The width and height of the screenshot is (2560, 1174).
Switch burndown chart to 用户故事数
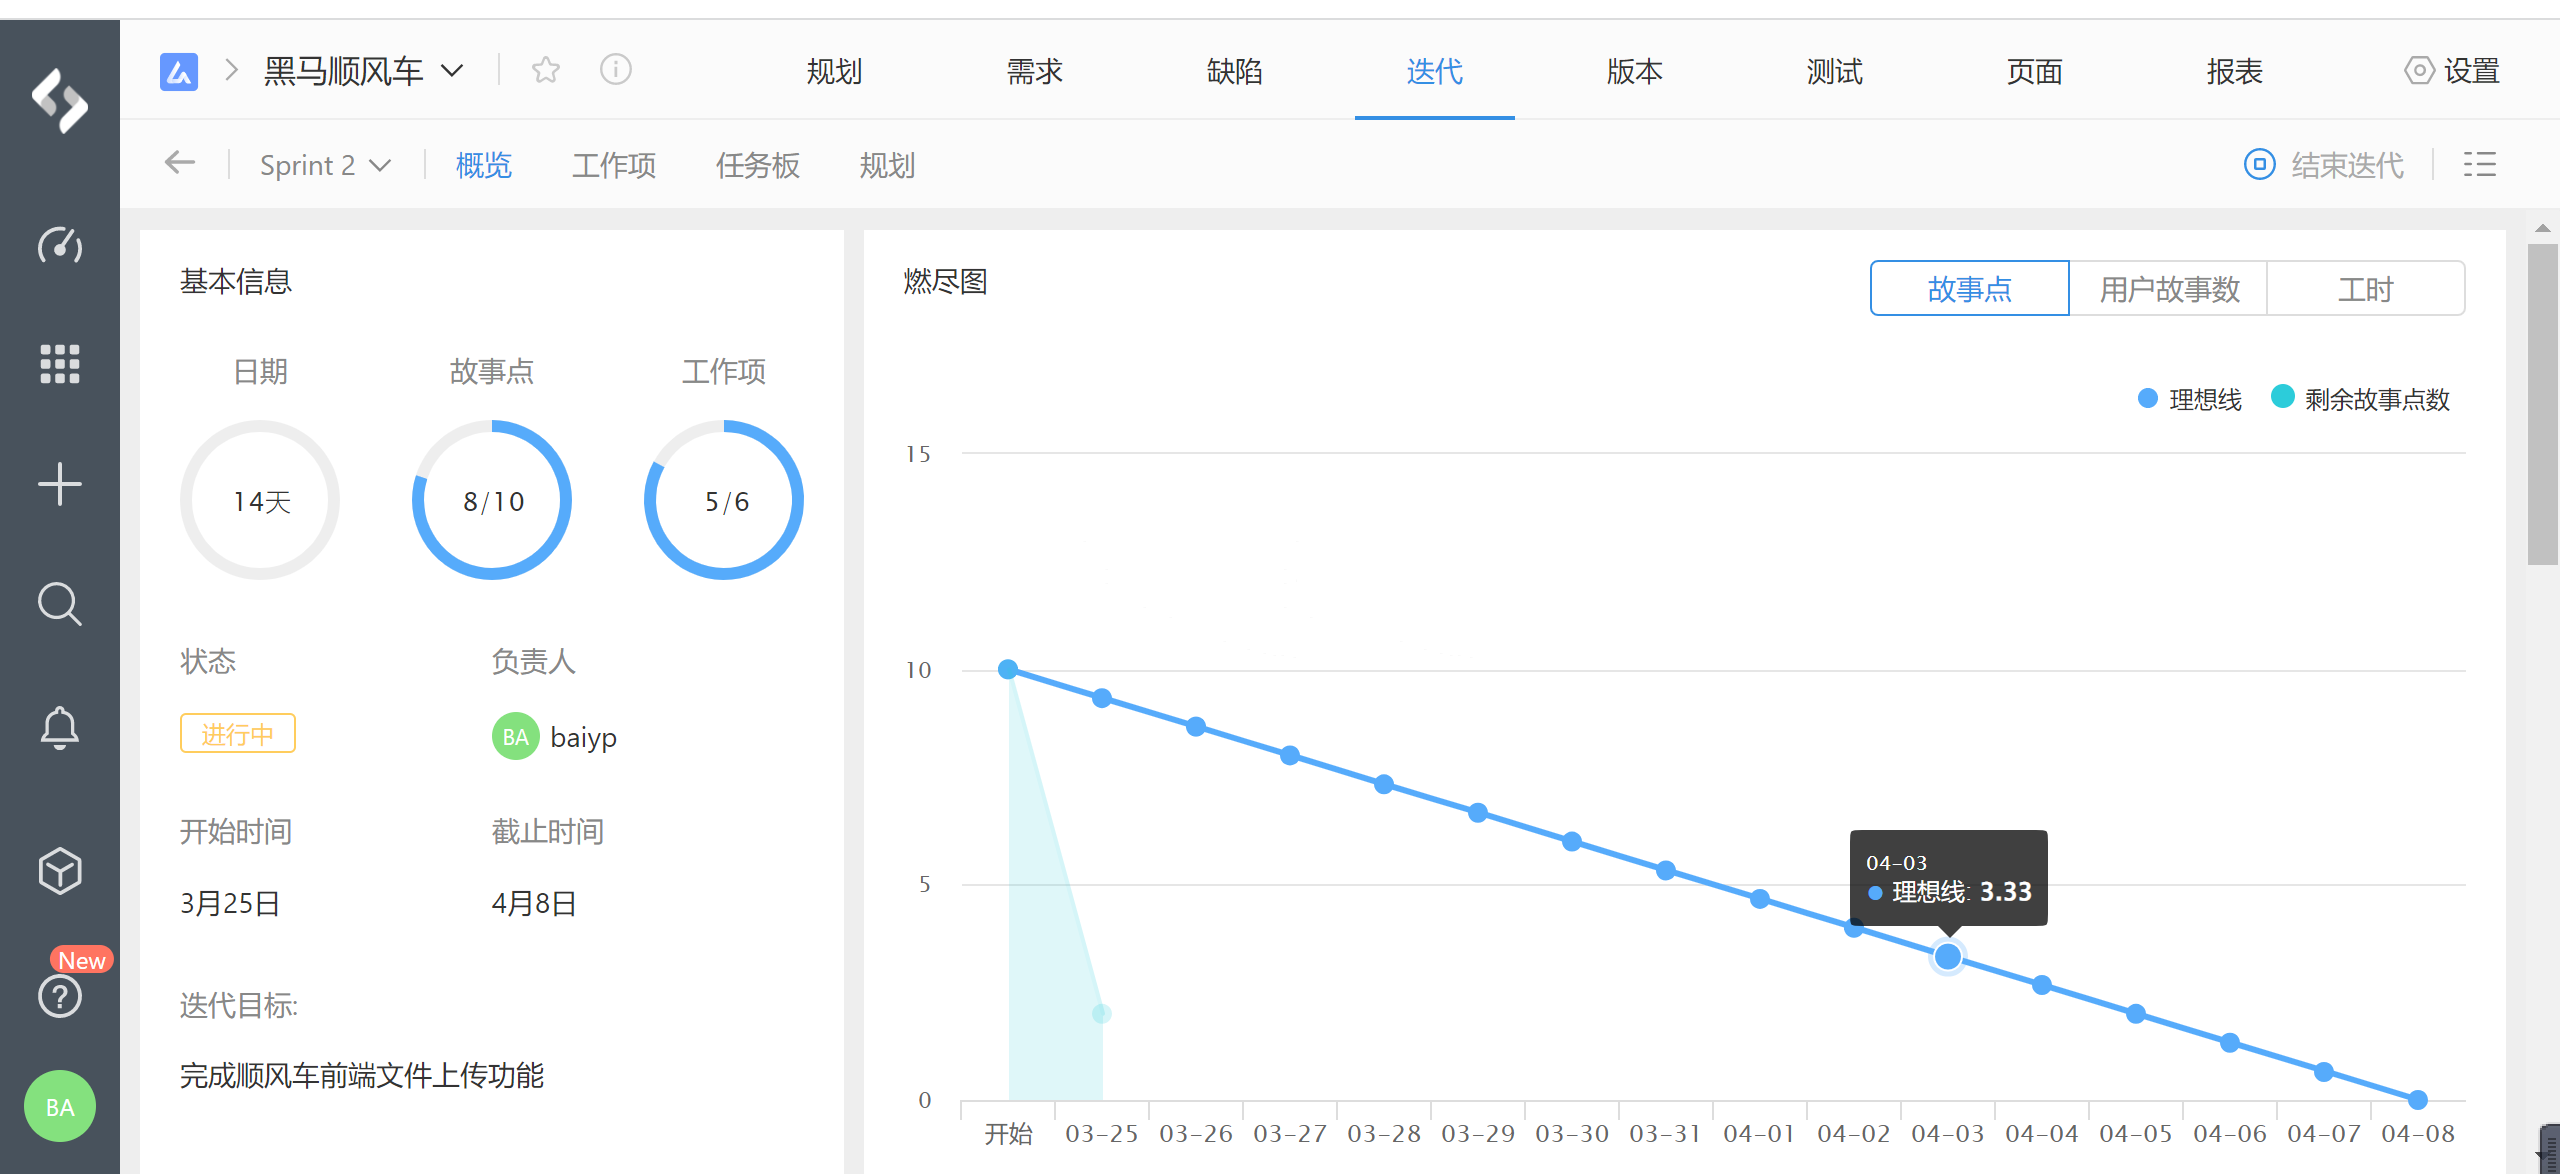2168,289
